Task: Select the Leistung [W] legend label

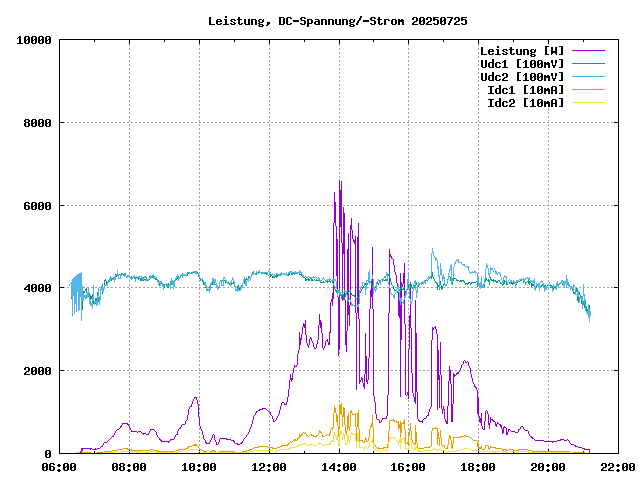Action: (x=521, y=51)
